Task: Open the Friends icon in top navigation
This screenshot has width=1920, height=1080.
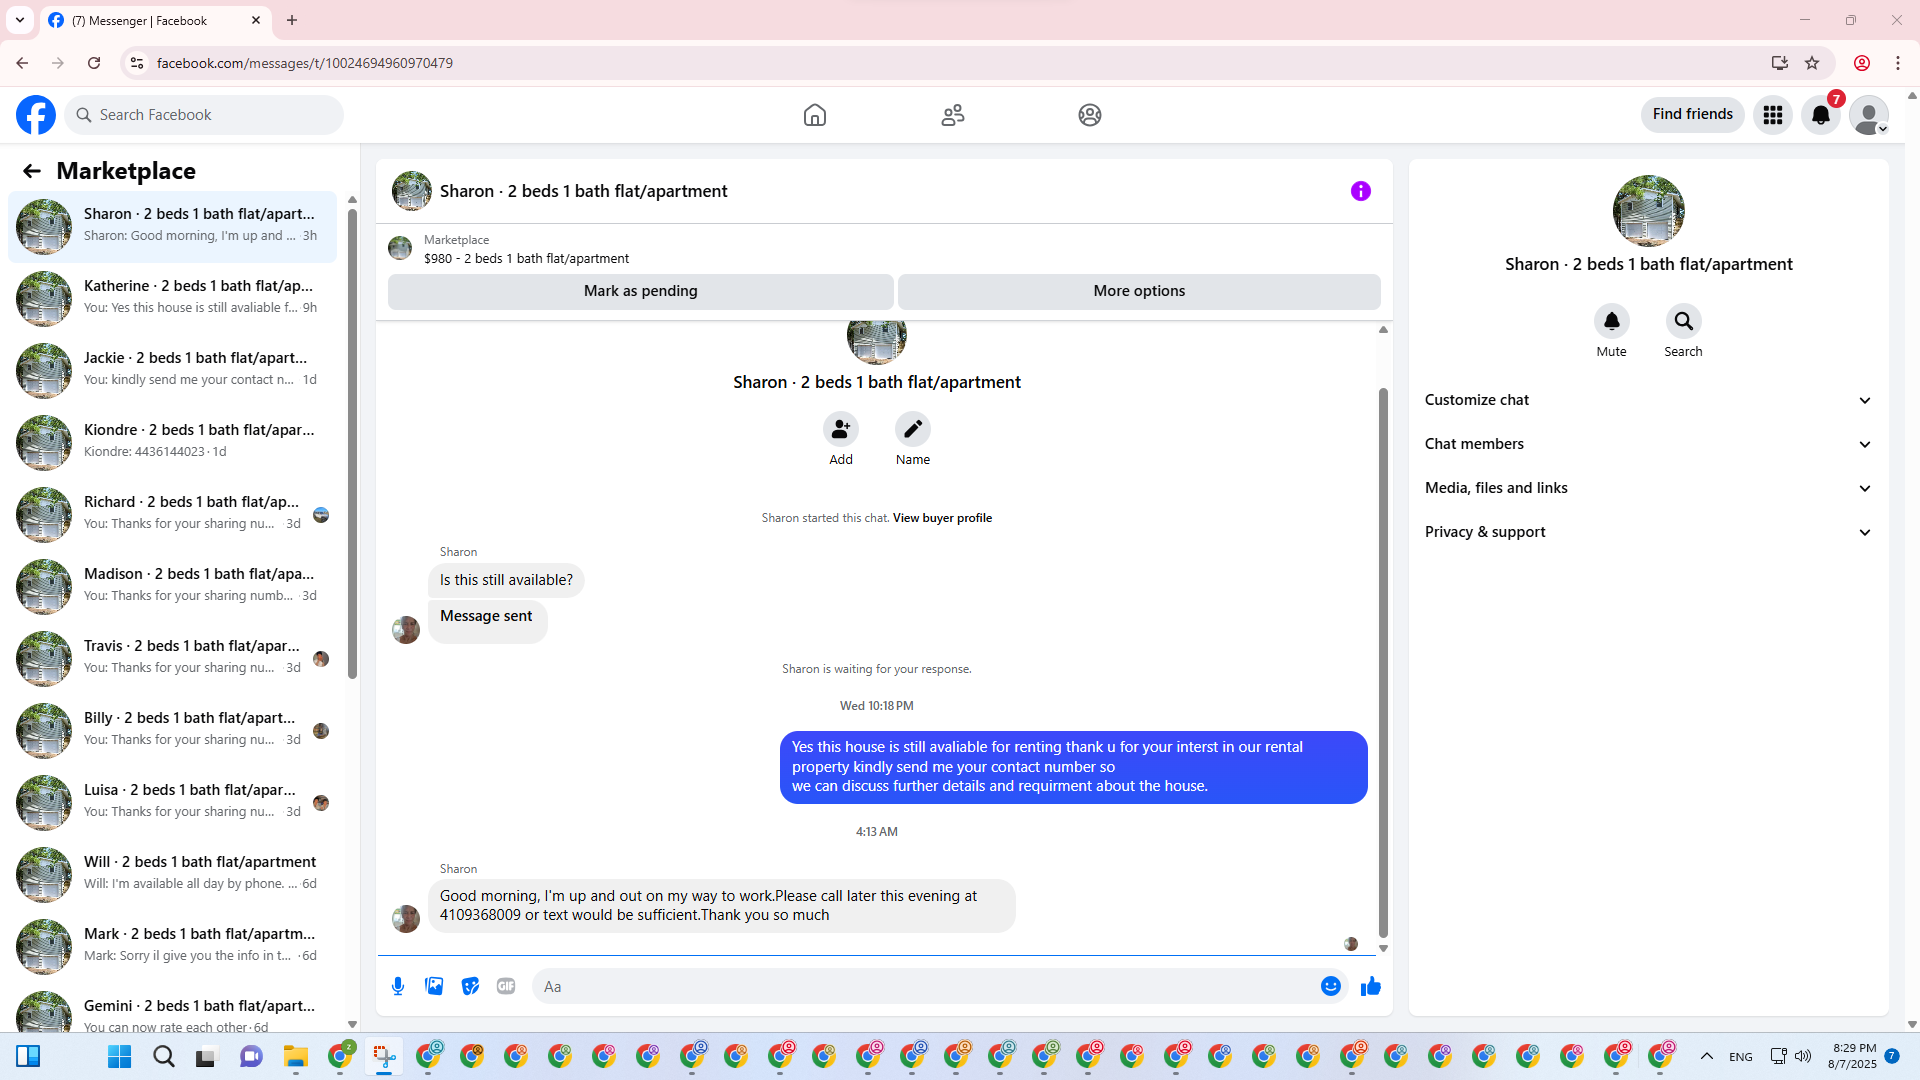Action: pyautogui.click(x=953, y=115)
